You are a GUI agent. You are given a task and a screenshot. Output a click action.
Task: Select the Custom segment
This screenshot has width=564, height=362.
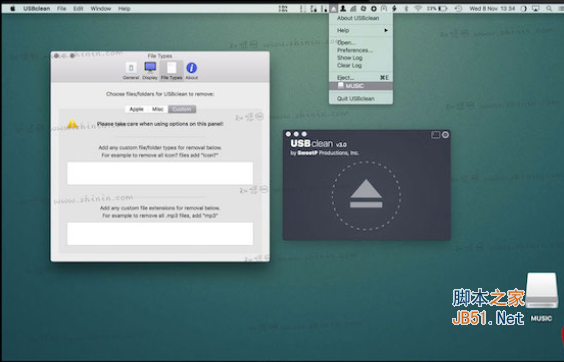(x=182, y=109)
